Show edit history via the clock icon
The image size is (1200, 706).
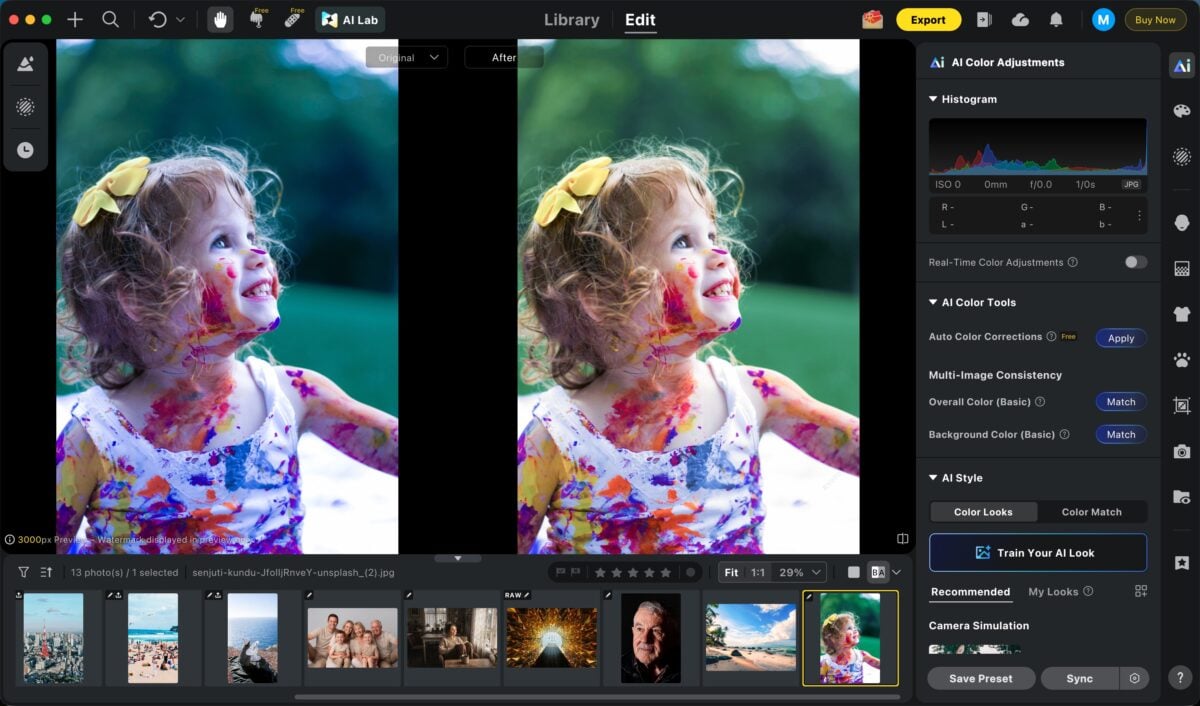pyautogui.click(x=26, y=150)
